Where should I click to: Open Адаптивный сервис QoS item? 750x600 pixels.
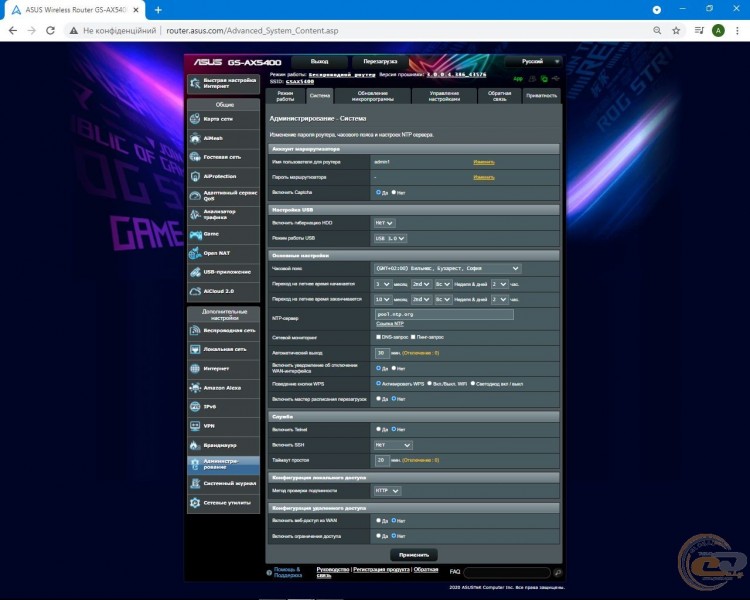[x=223, y=195]
